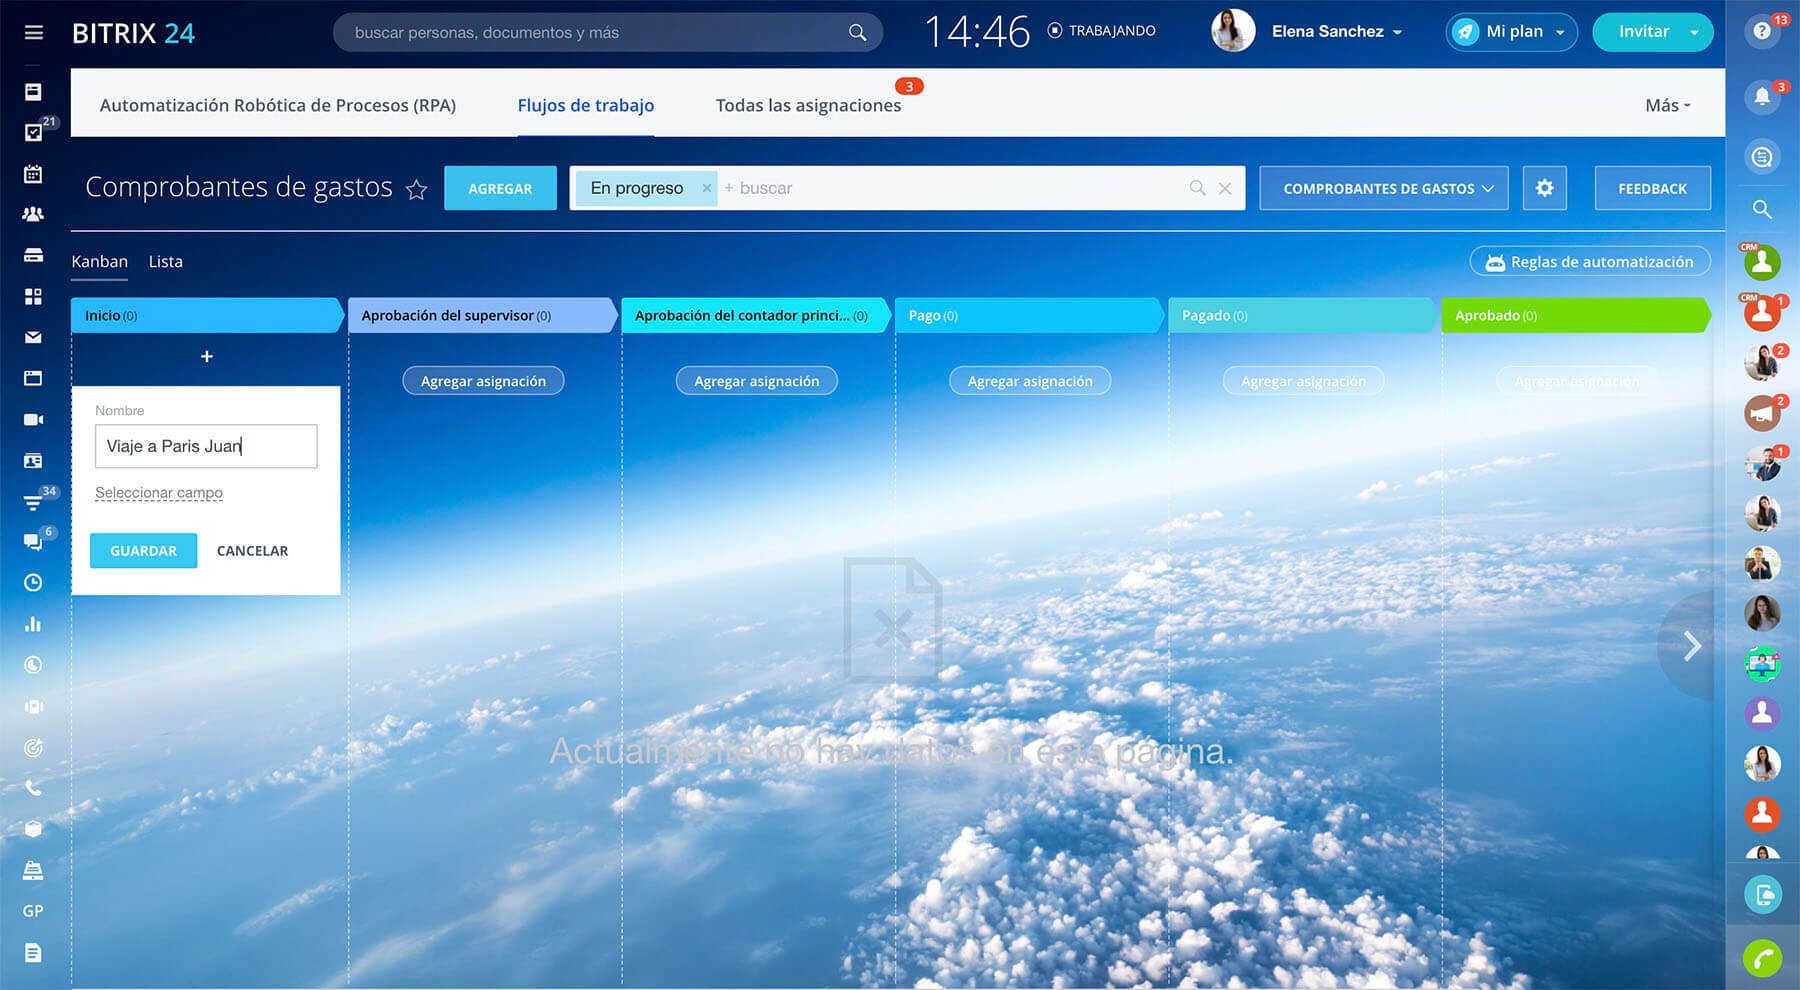Click the favorite star next to Comprobantes de gastos

[x=416, y=190]
